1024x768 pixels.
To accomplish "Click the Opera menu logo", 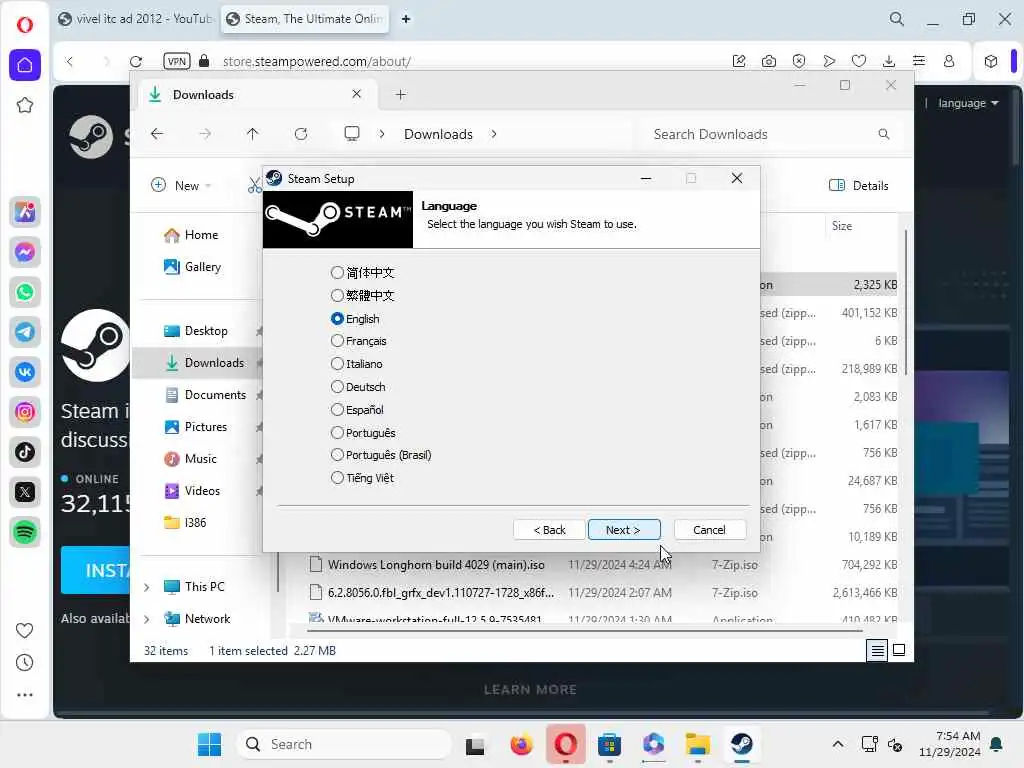I will pyautogui.click(x=25, y=25).
